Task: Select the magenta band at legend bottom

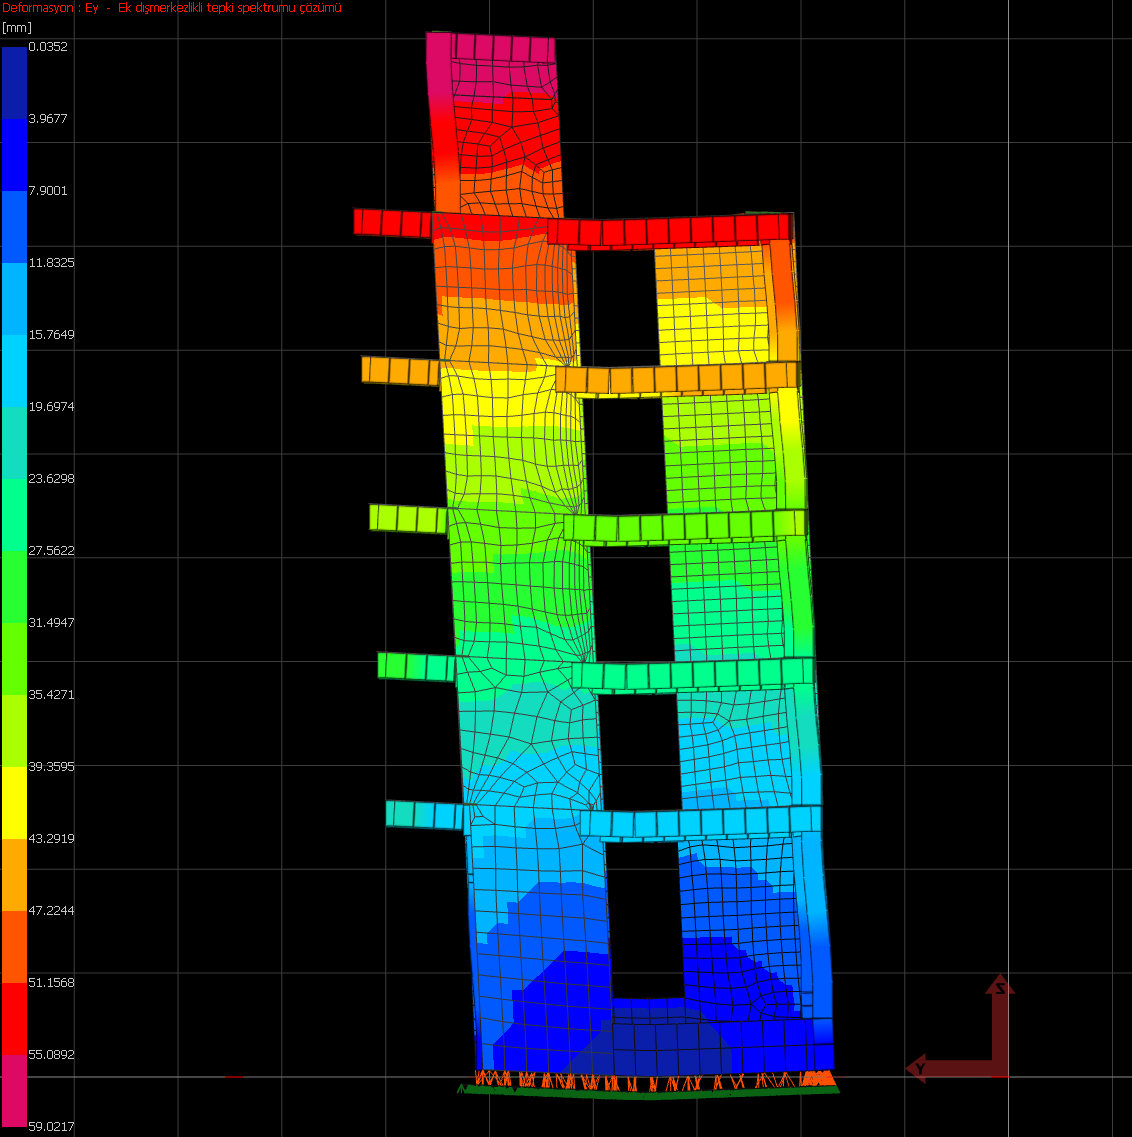Action: click(x=14, y=1090)
